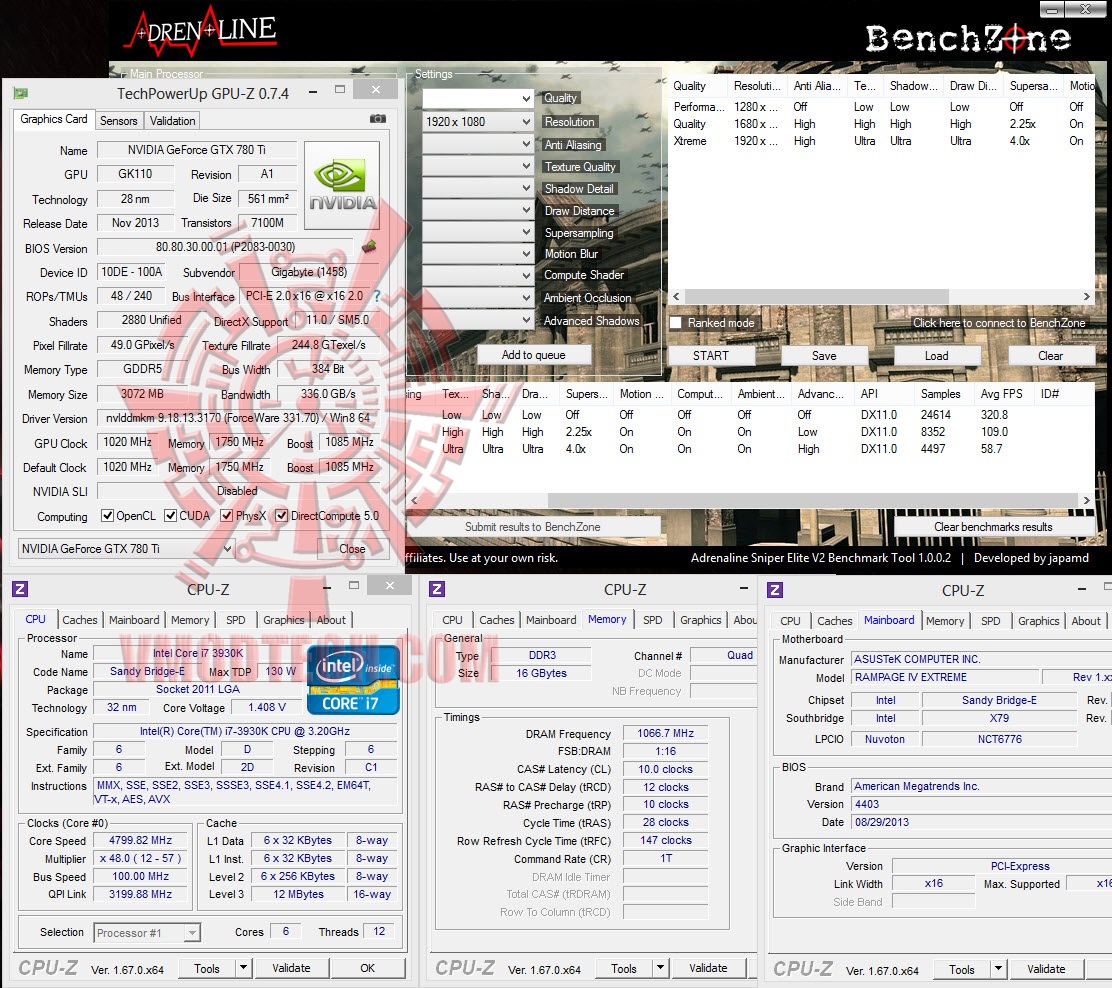
Task: Click right scroll arrow of presets list
Action: (1086, 296)
